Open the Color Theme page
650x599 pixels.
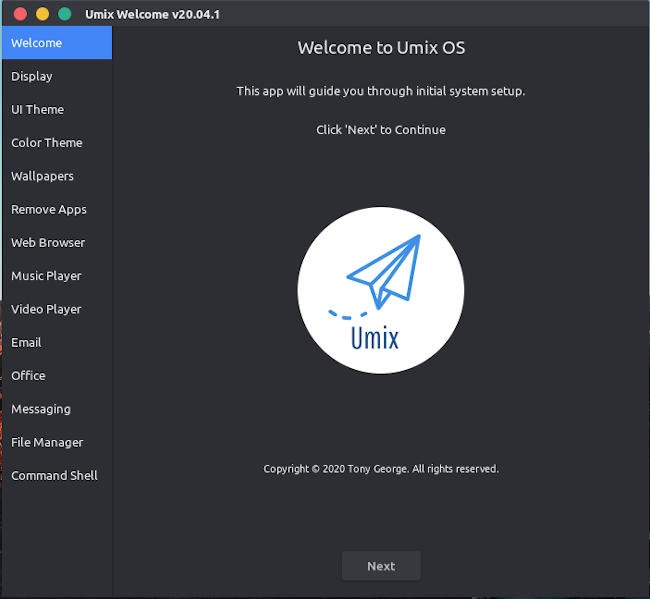pos(57,143)
